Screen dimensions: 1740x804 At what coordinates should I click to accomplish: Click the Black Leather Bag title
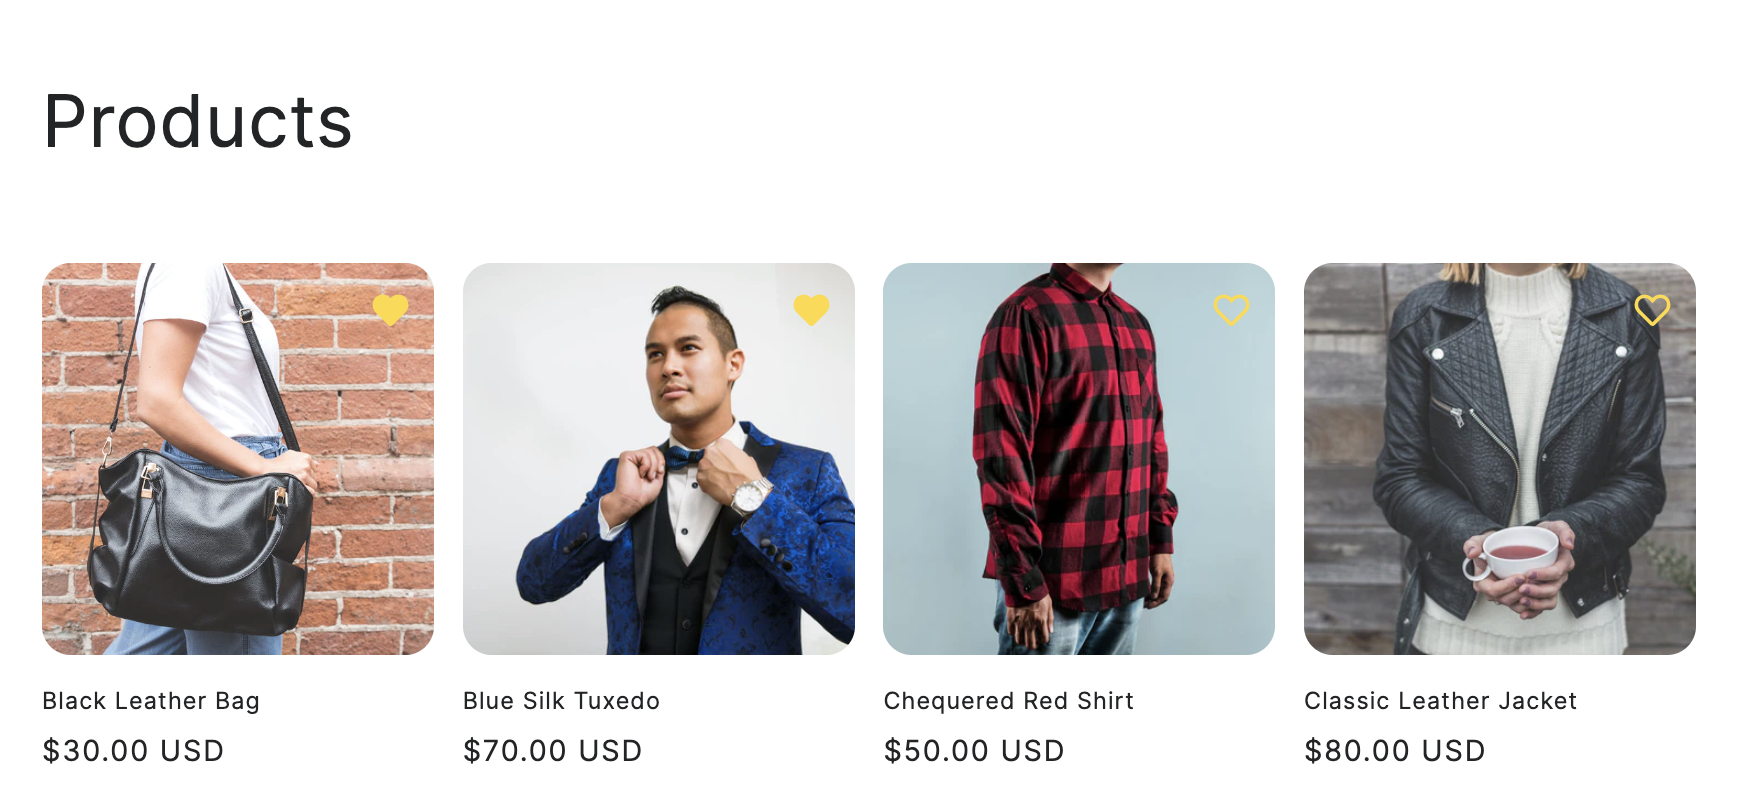[x=151, y=701]
